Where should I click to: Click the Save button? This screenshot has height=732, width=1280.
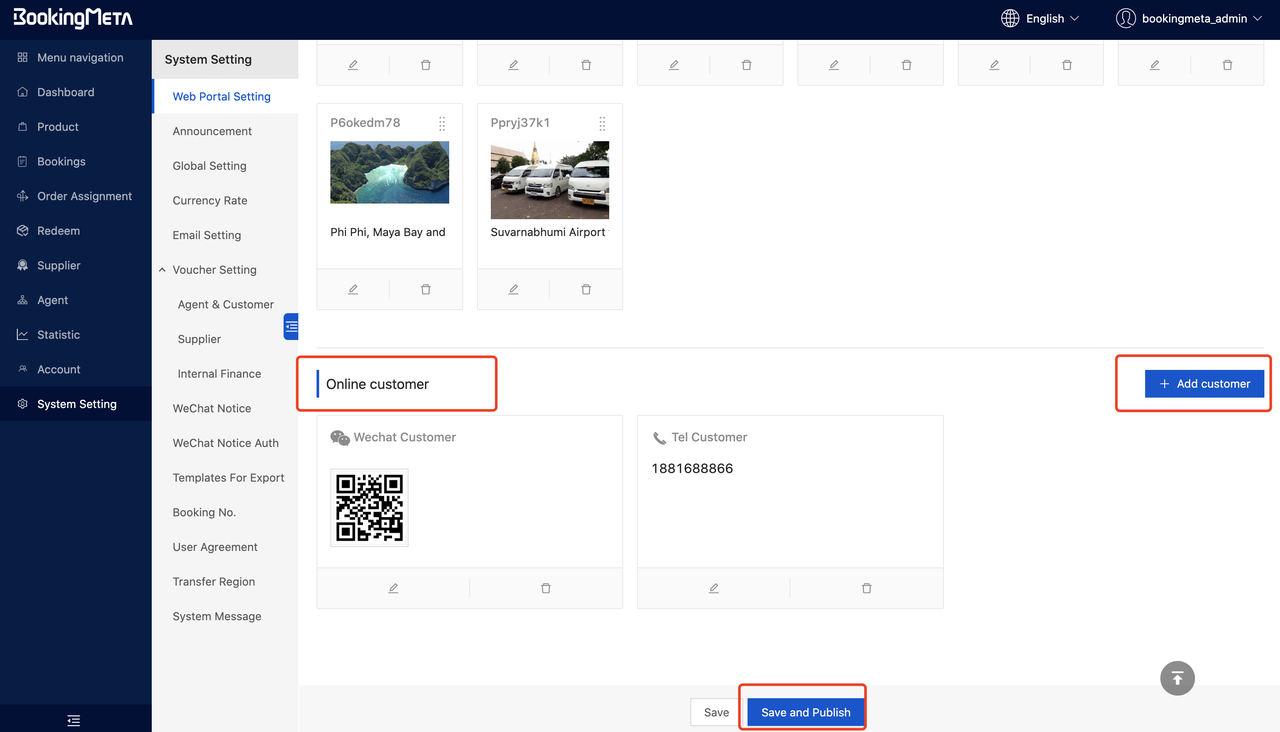tap(716, 712)
